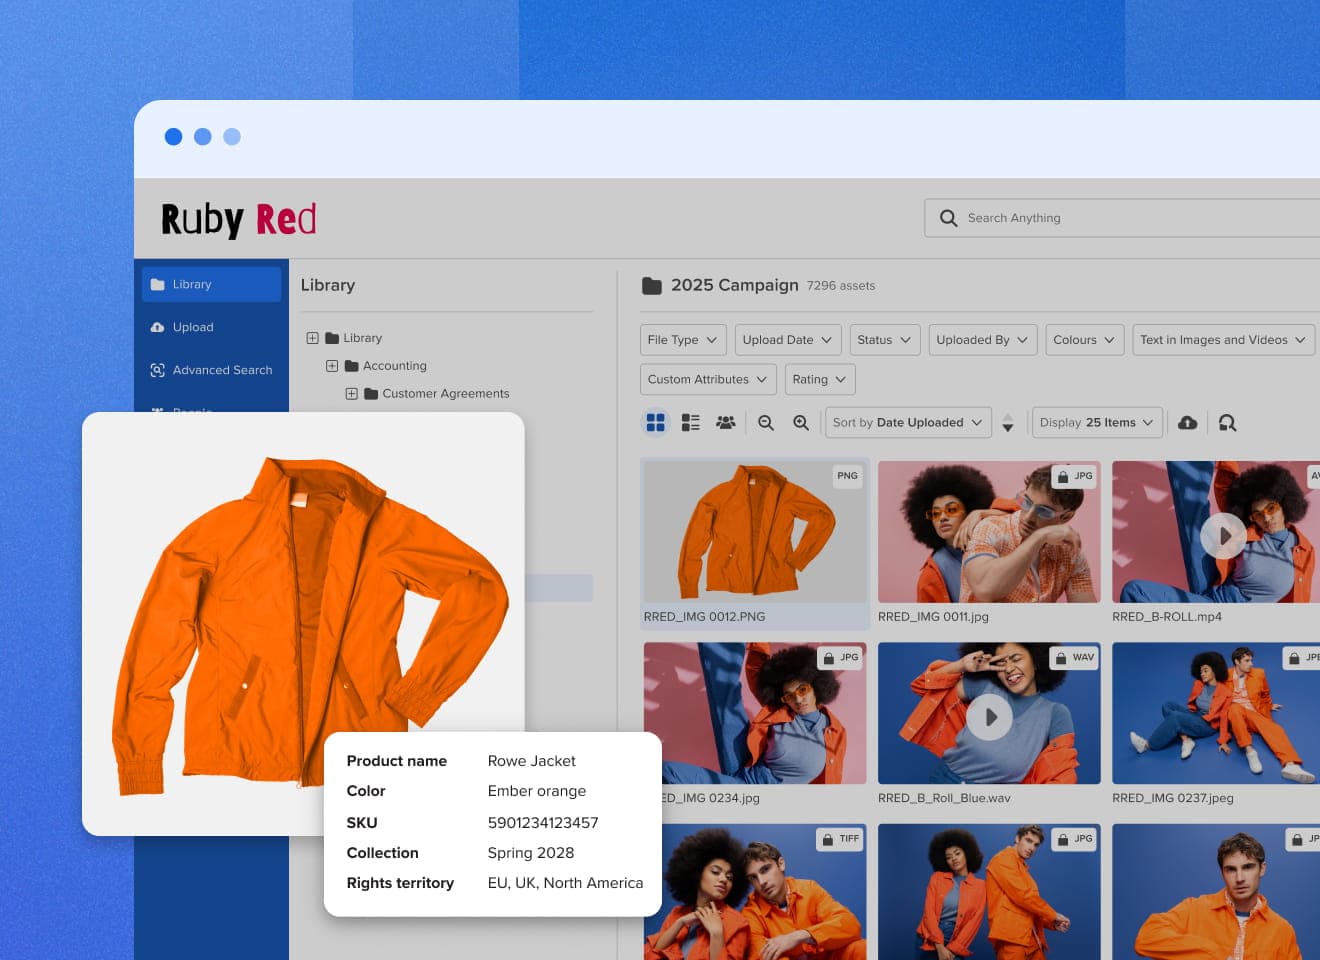Open thumbnail RRED_IMG 0237.jpeg
Viewport: 1320px width, 960px height.
pos(1216,713)
